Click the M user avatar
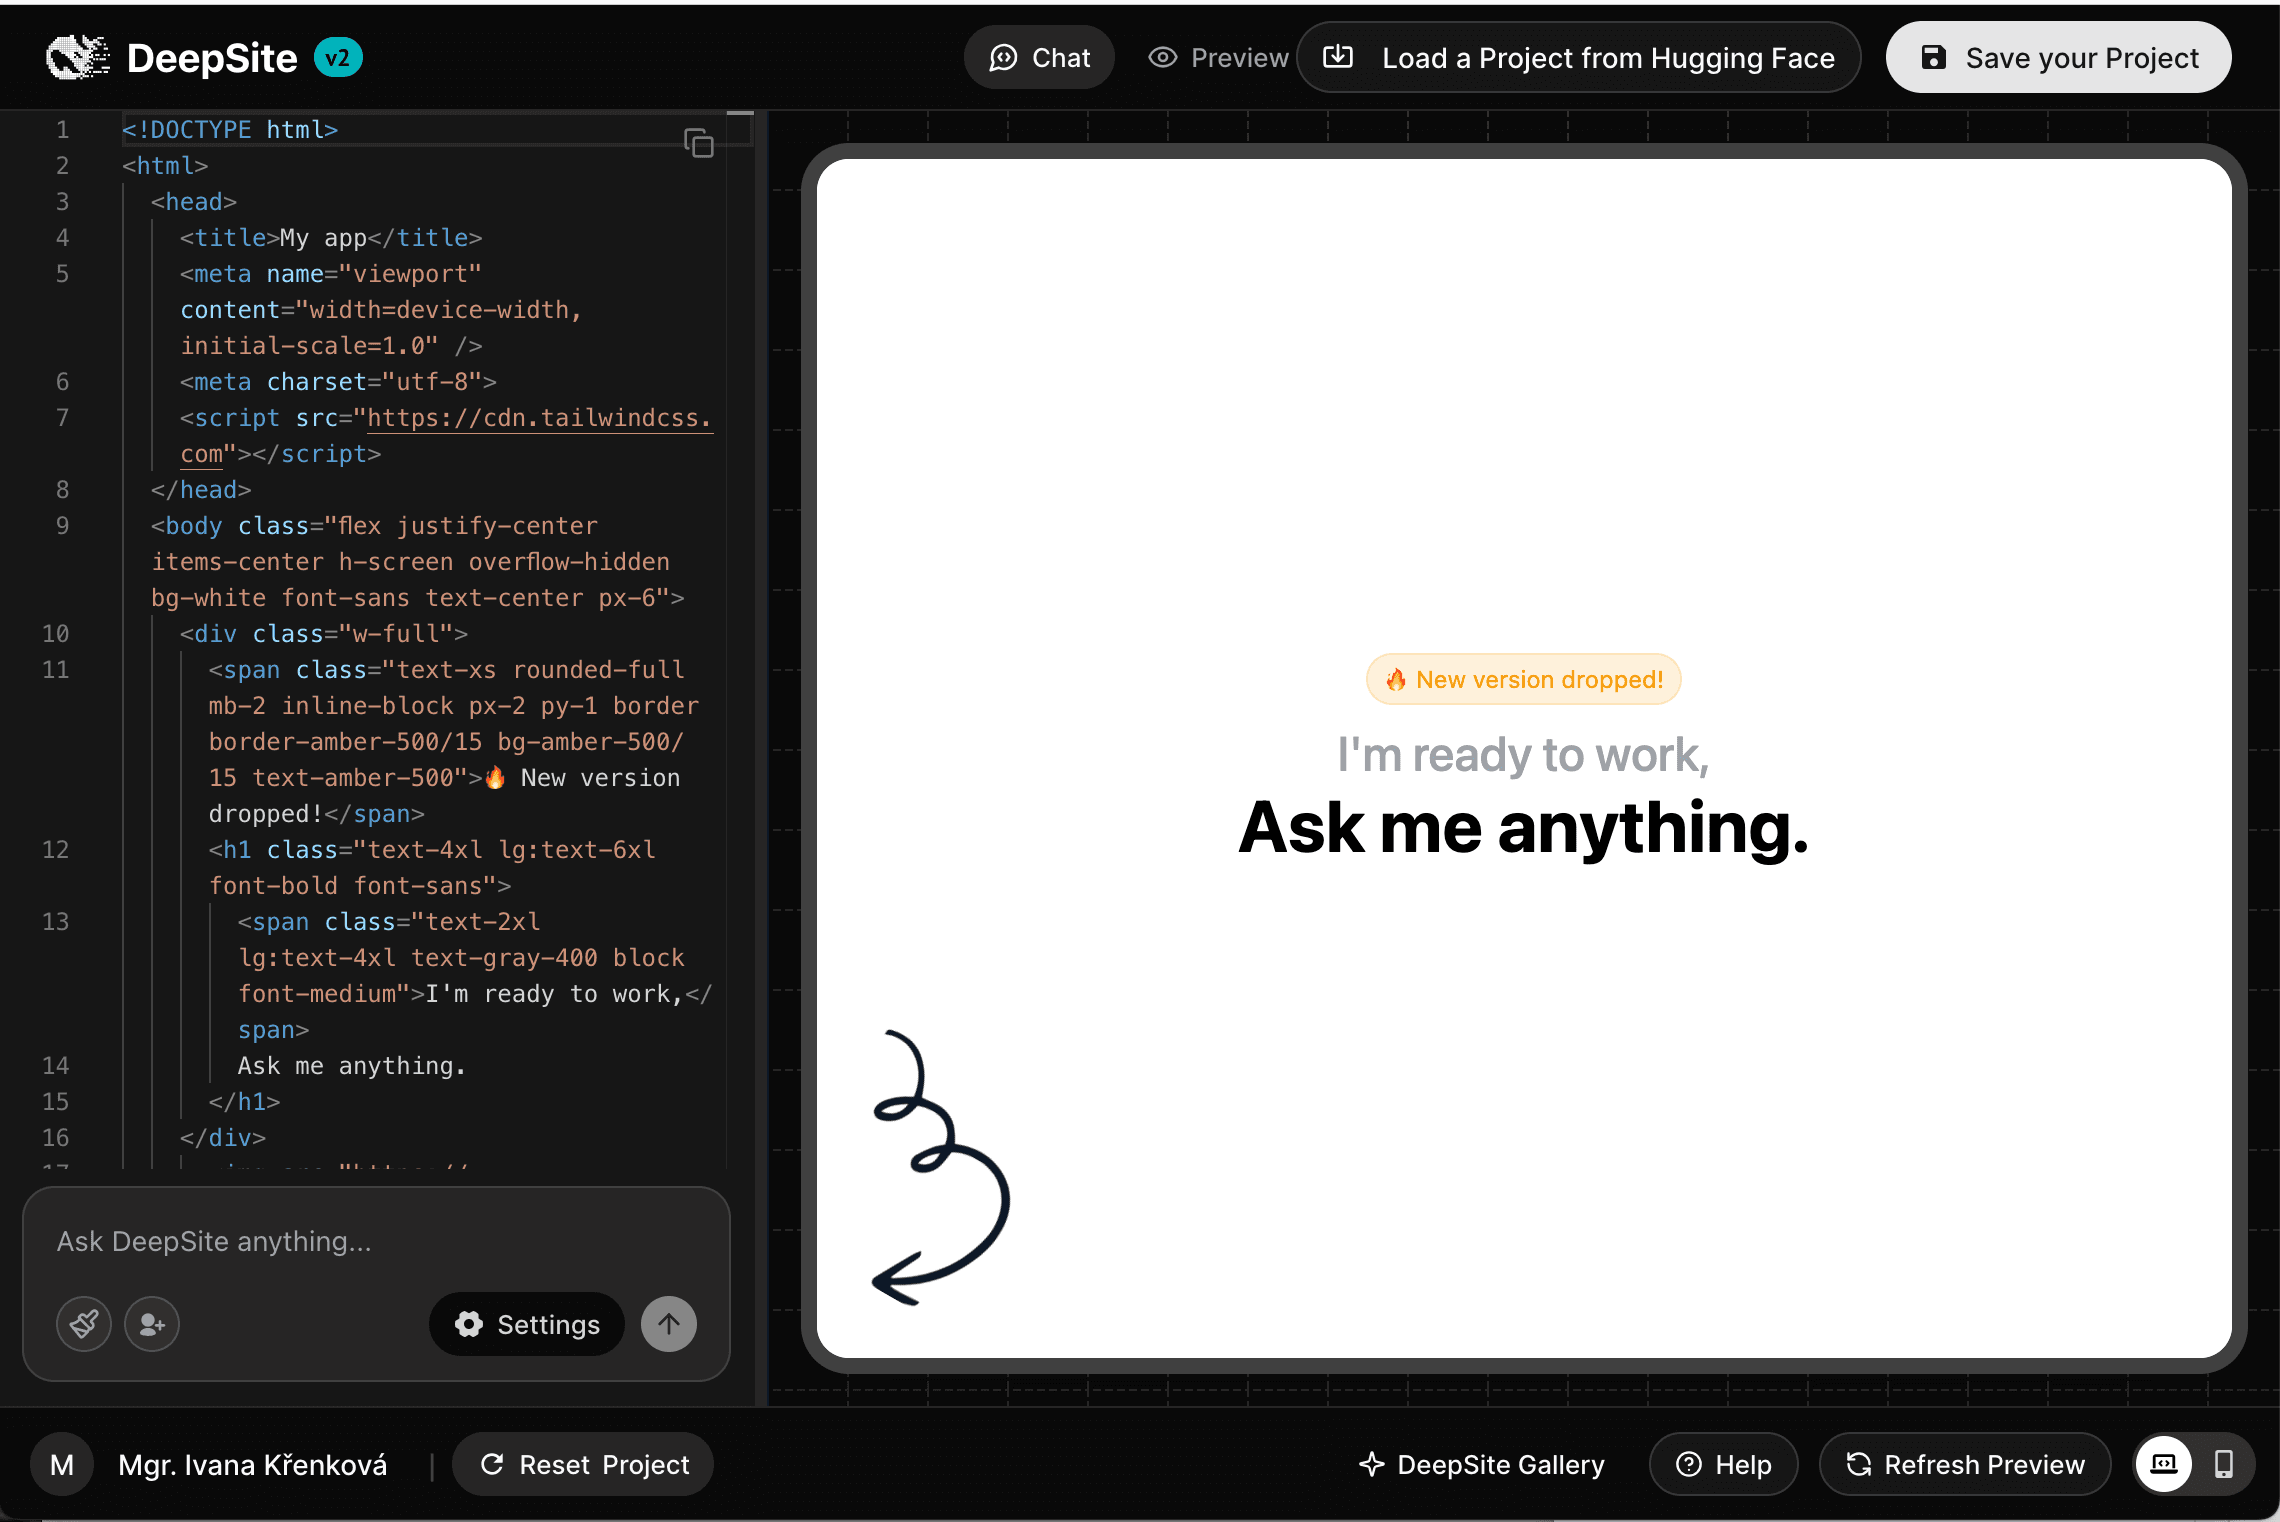The height and width of the screenshot is (1522, 2280). [62, 1465]
